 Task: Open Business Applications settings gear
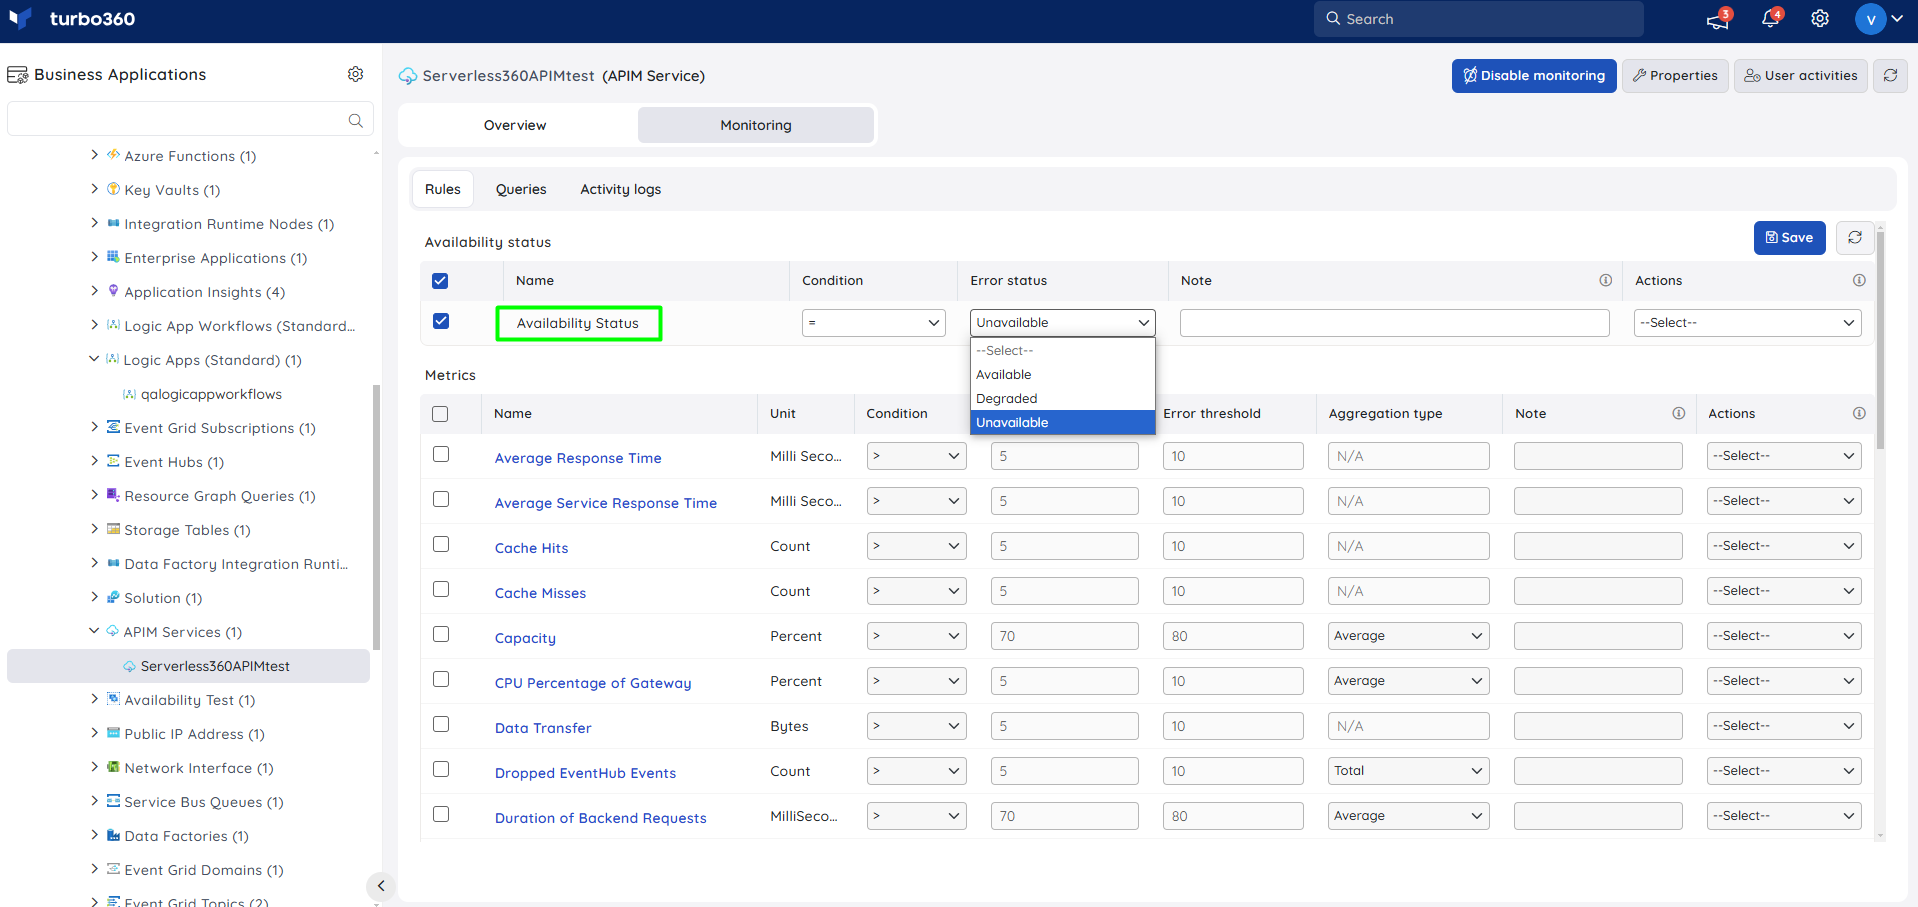(x=355, y=74)
